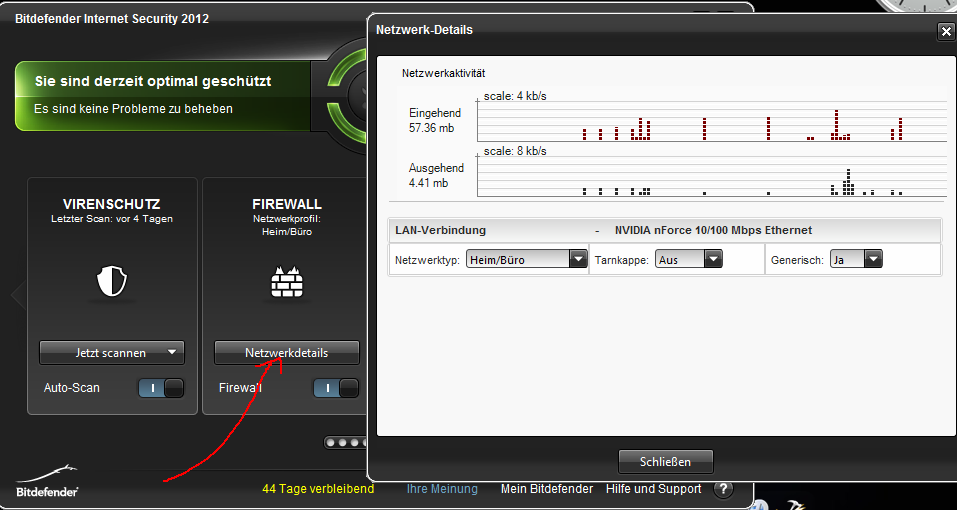The image size is (957, 510).
Task: Click the second page indicator dot
Action: 343,442
